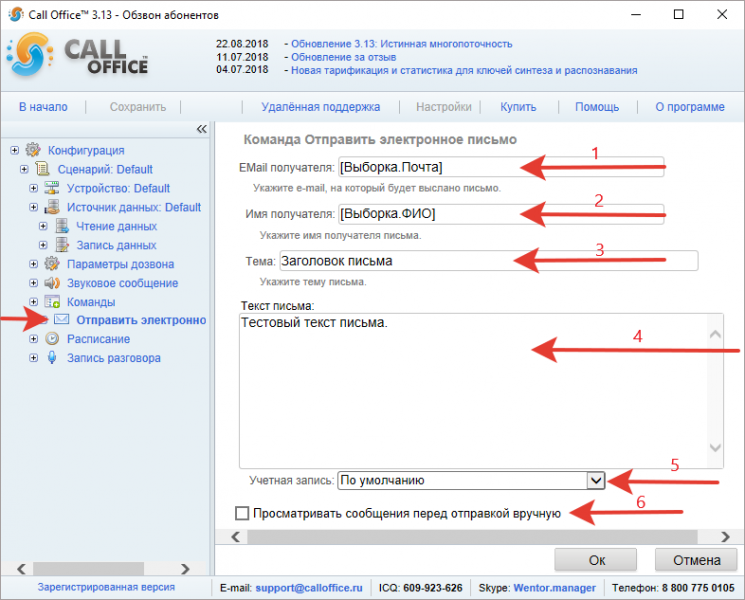Click the Команды icon in tree

pyautogui.click(x=52, y=302)
